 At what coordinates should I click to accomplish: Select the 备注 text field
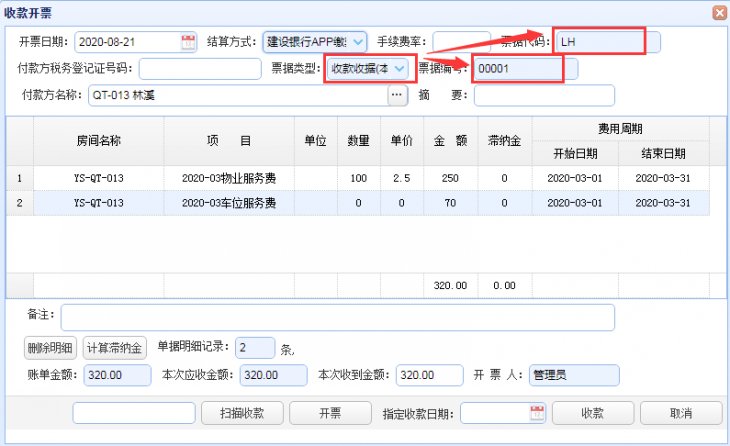coord(337,317)
